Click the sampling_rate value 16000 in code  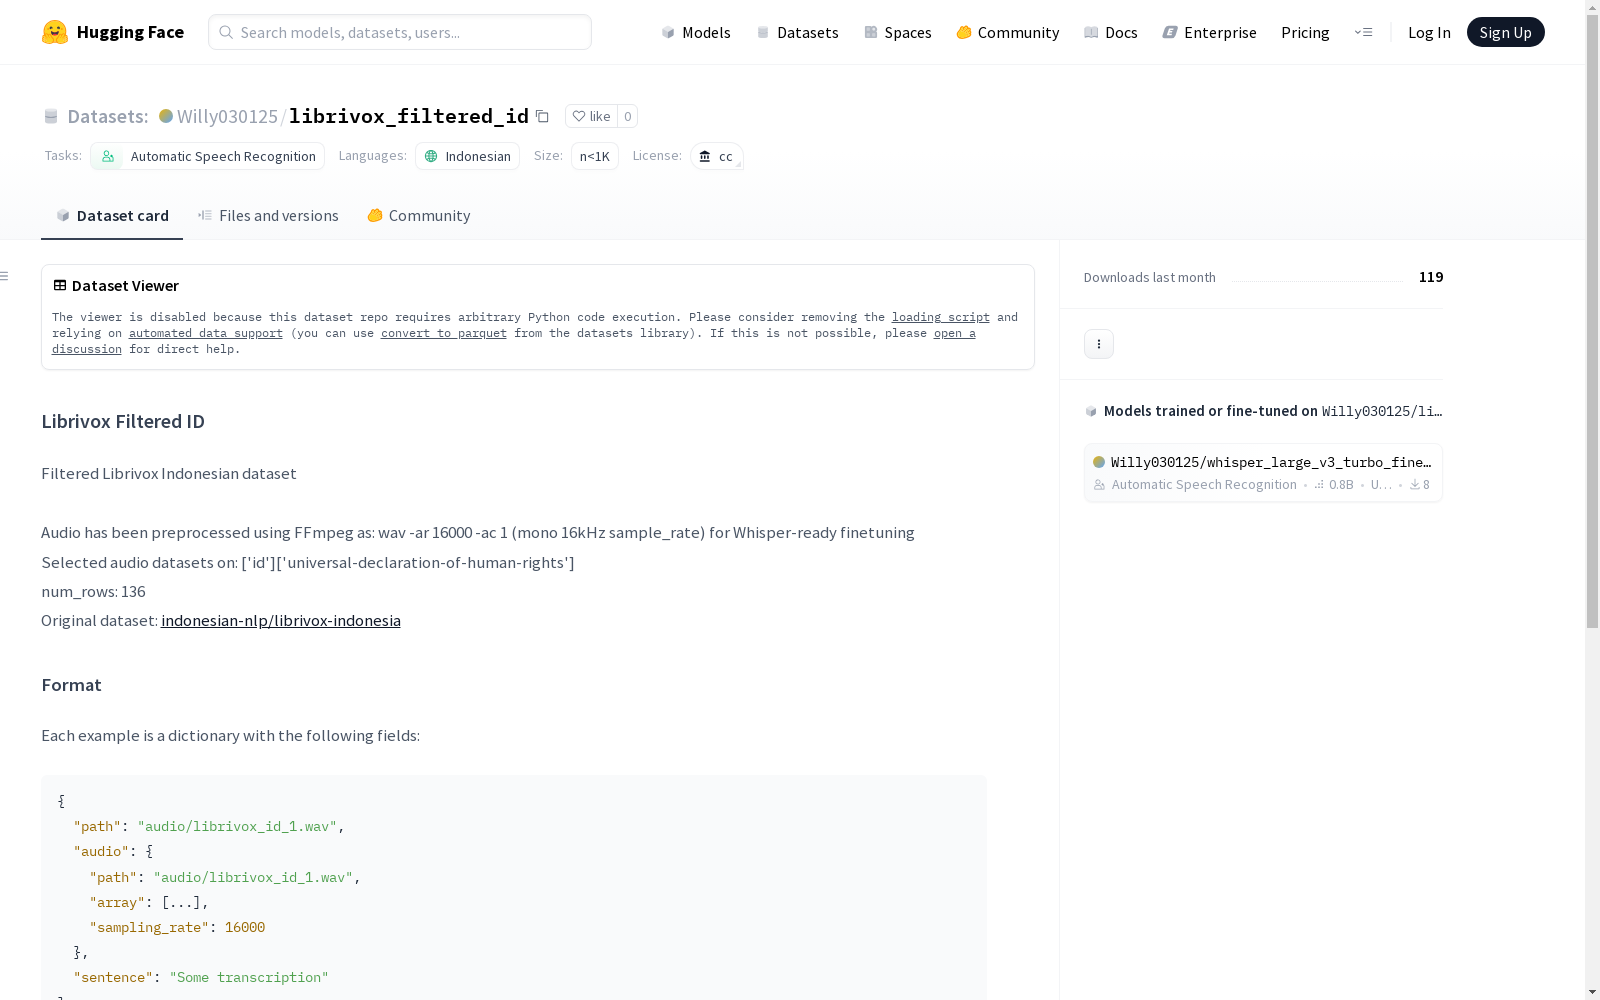click(245, 927)
